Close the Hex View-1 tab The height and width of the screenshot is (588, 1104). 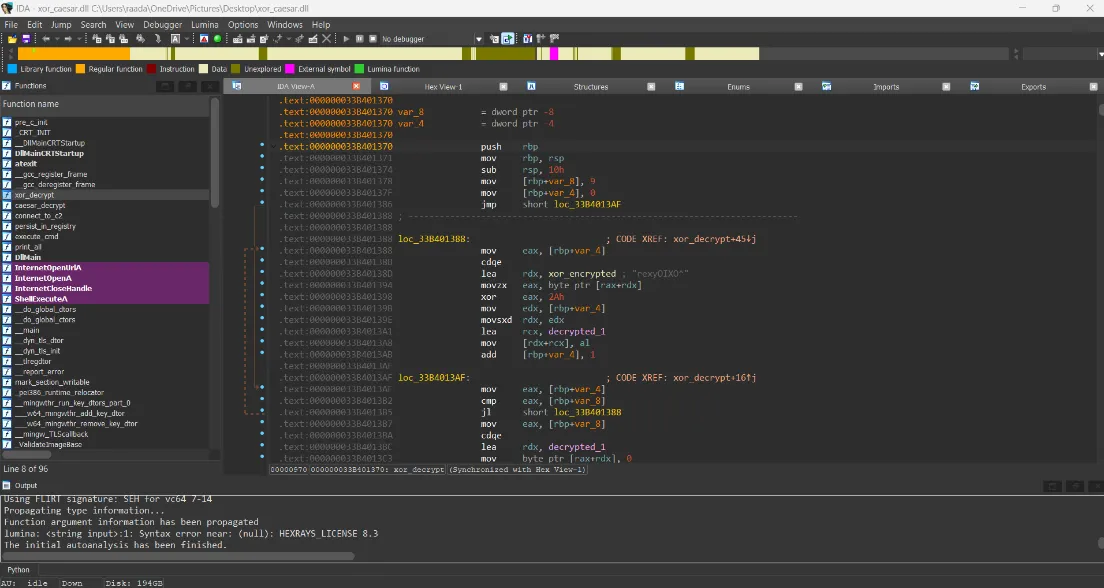[503, 87]
